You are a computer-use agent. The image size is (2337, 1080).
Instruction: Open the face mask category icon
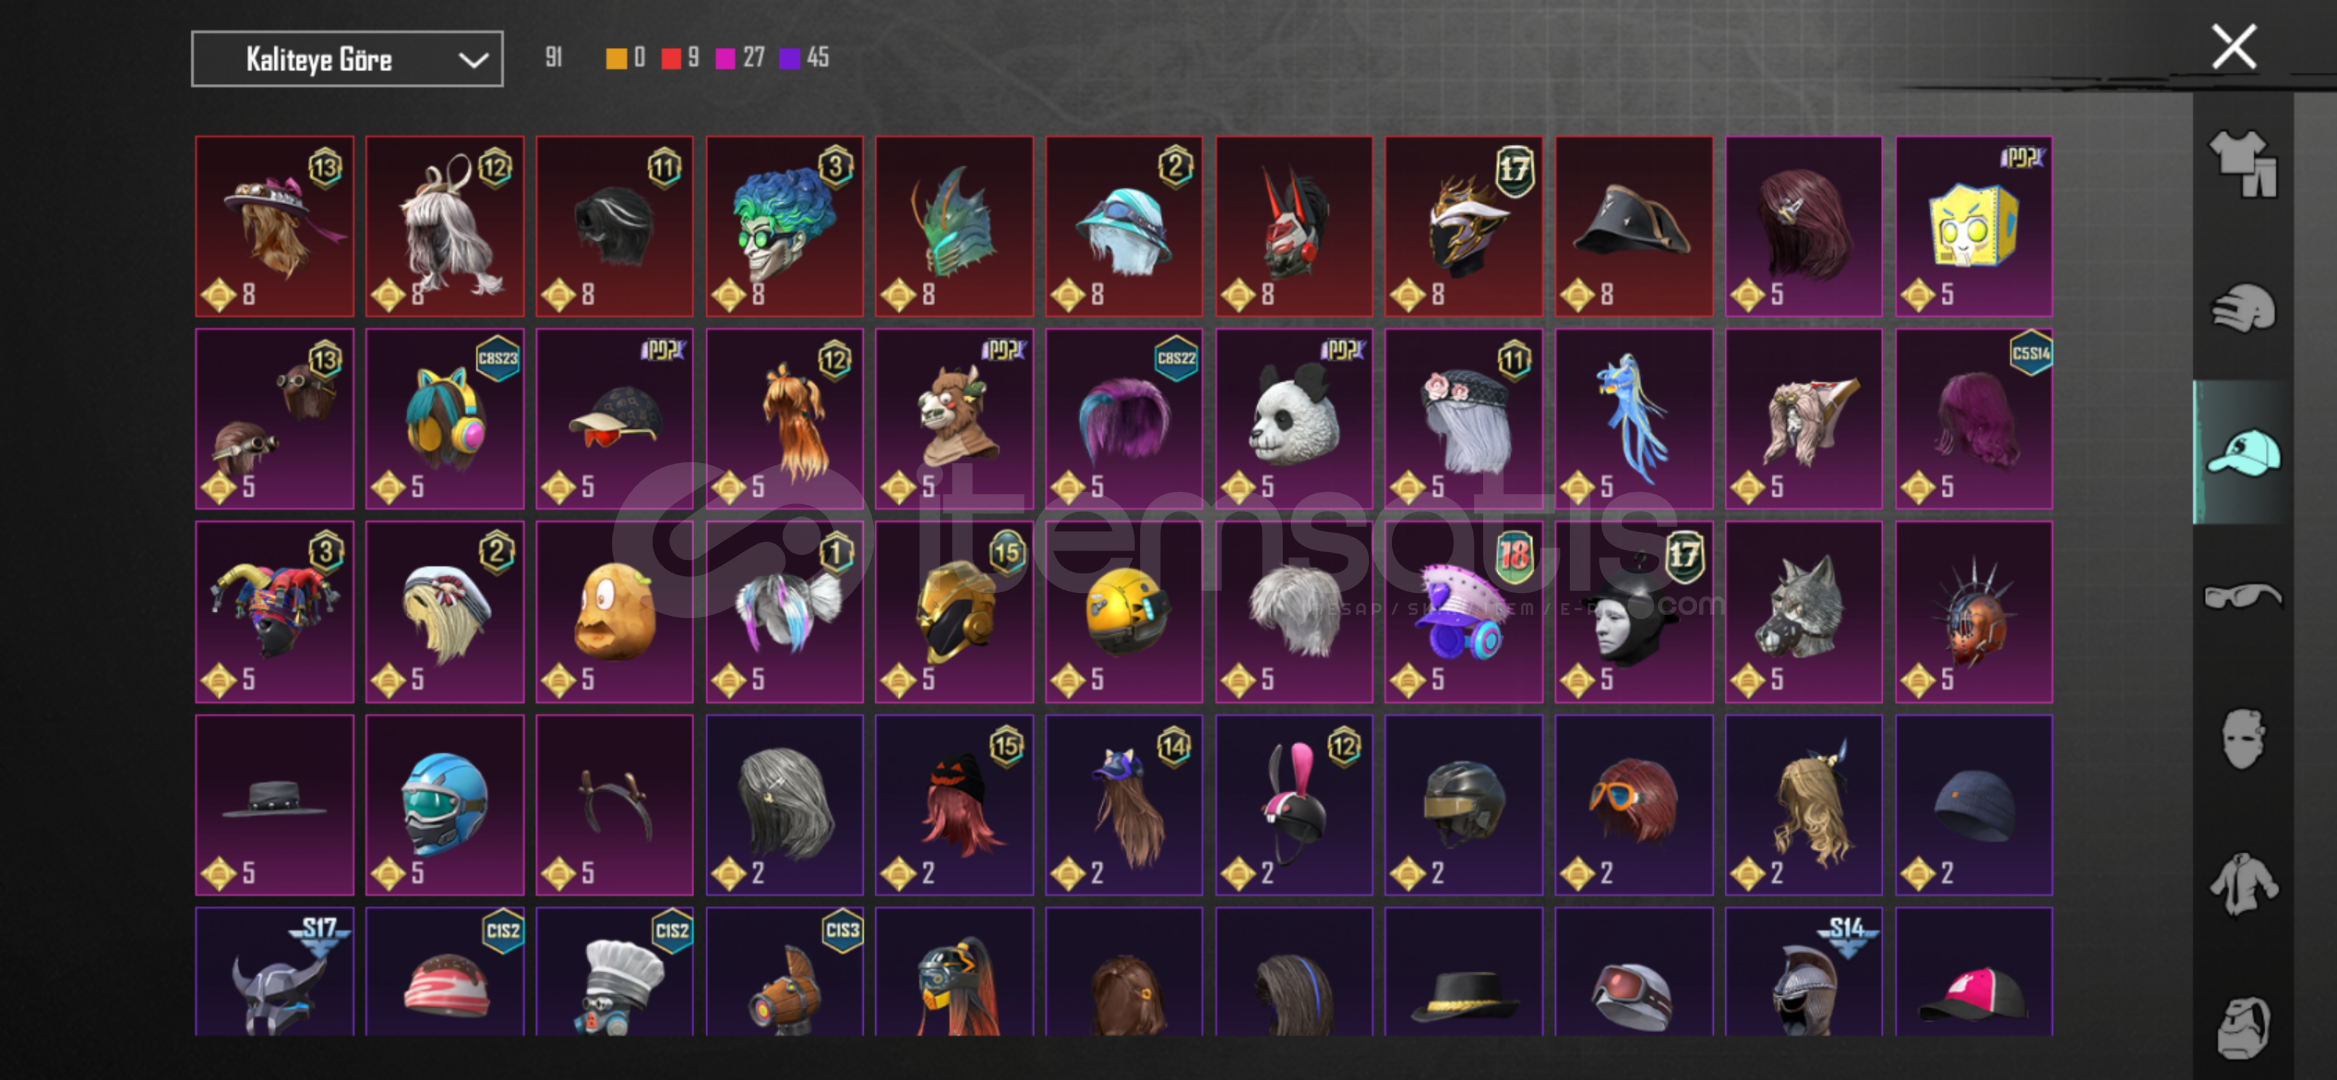tap(2243, 739)
